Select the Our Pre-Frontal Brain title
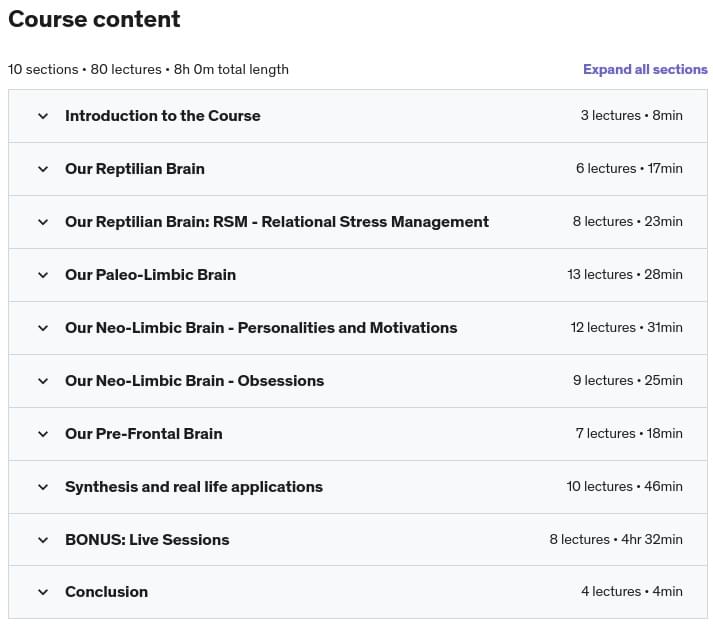This screenshot has height=629, width=713. (x=144, y=433)
